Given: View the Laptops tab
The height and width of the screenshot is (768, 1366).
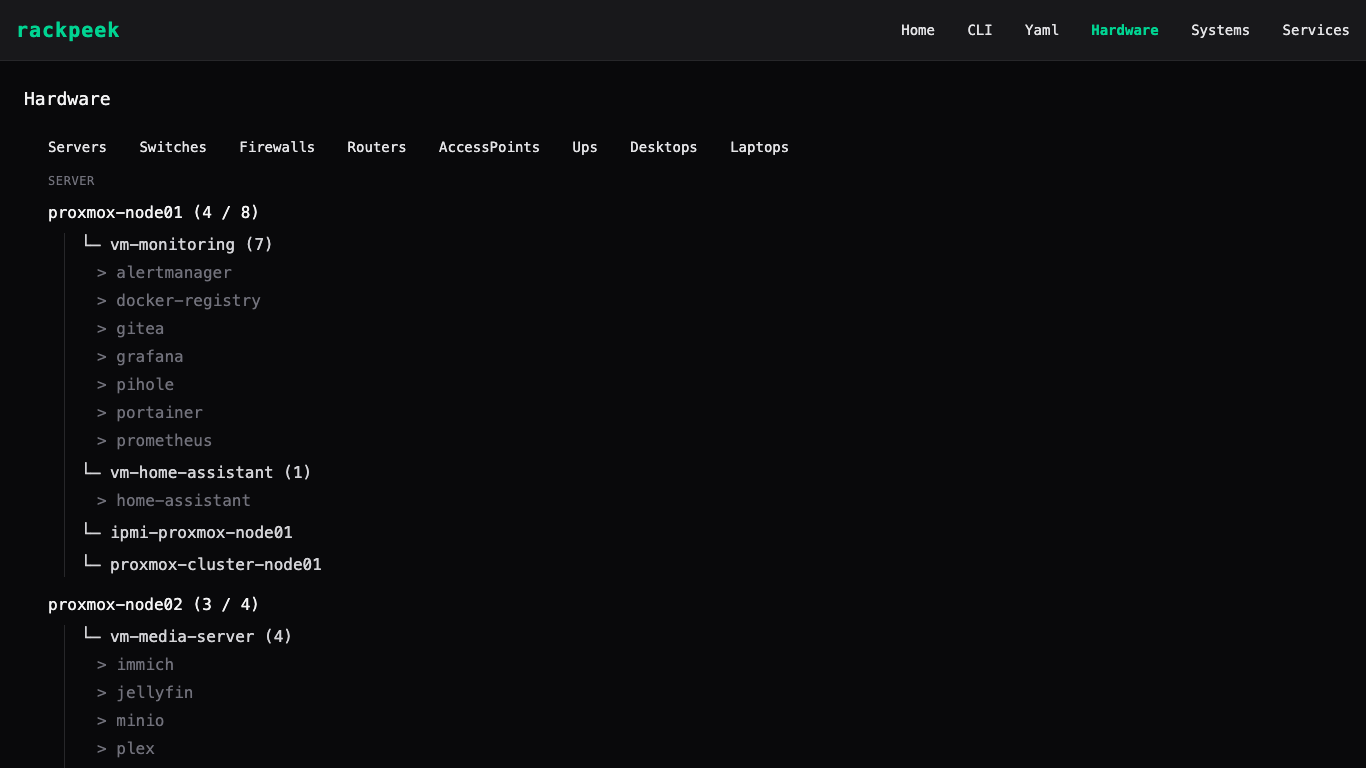Looking at the screenshot, I should (758, 147).
